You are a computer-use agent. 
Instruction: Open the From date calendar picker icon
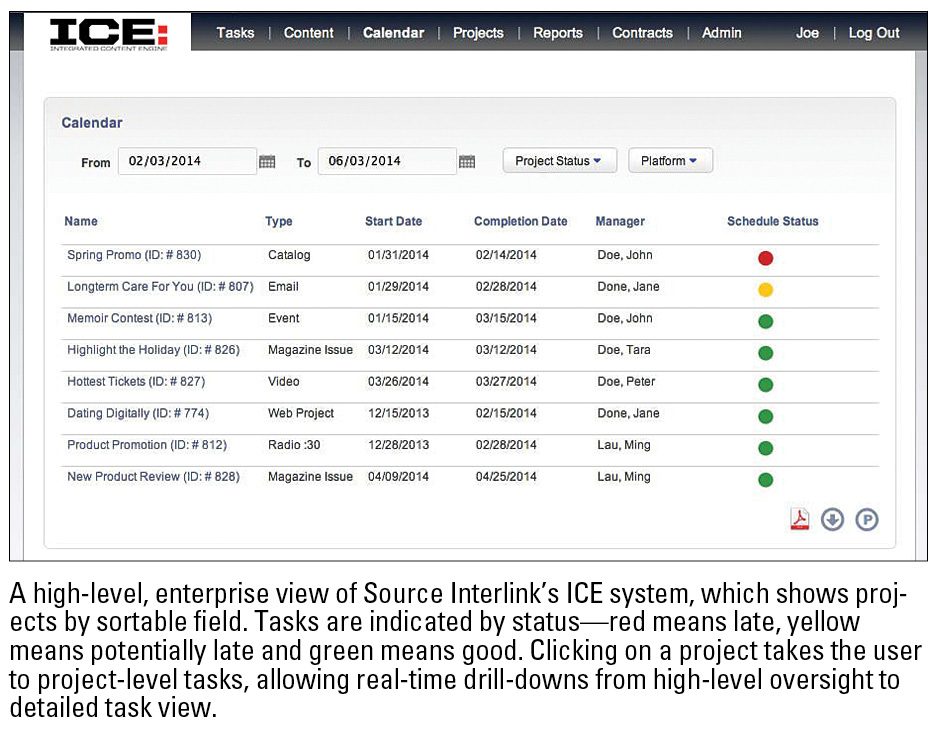pyautogui.click(x=267, y=161)
